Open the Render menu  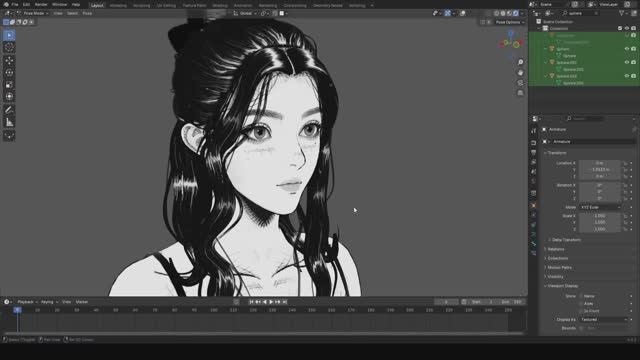pyautogui.click(x=41, y=4)
